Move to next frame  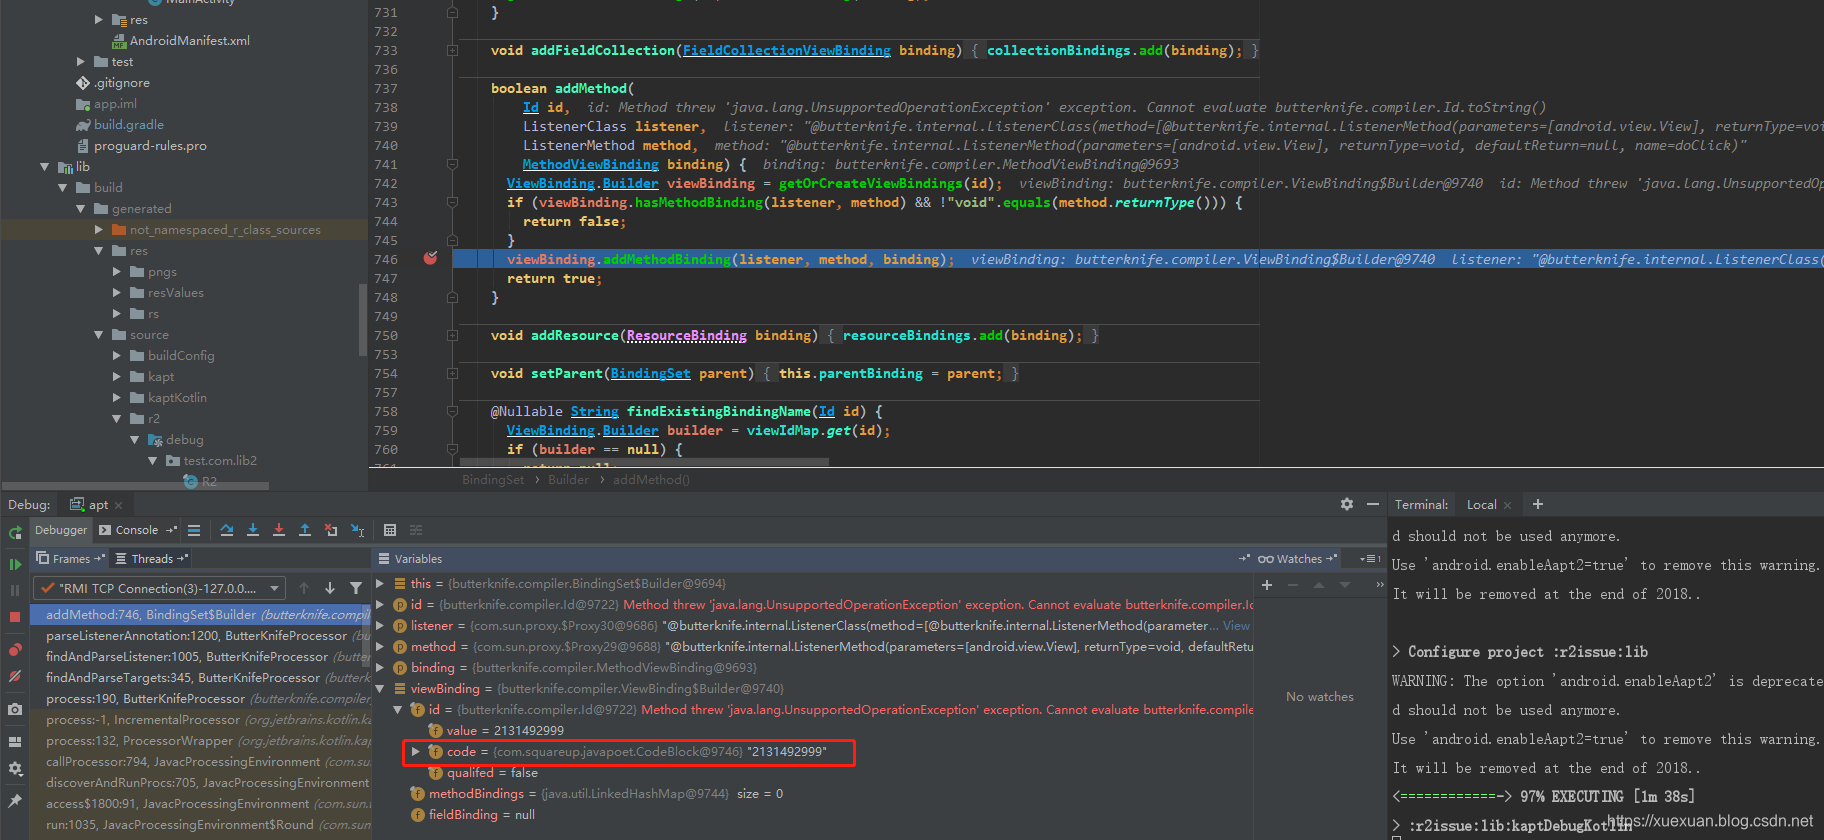(x=330, y=588)
